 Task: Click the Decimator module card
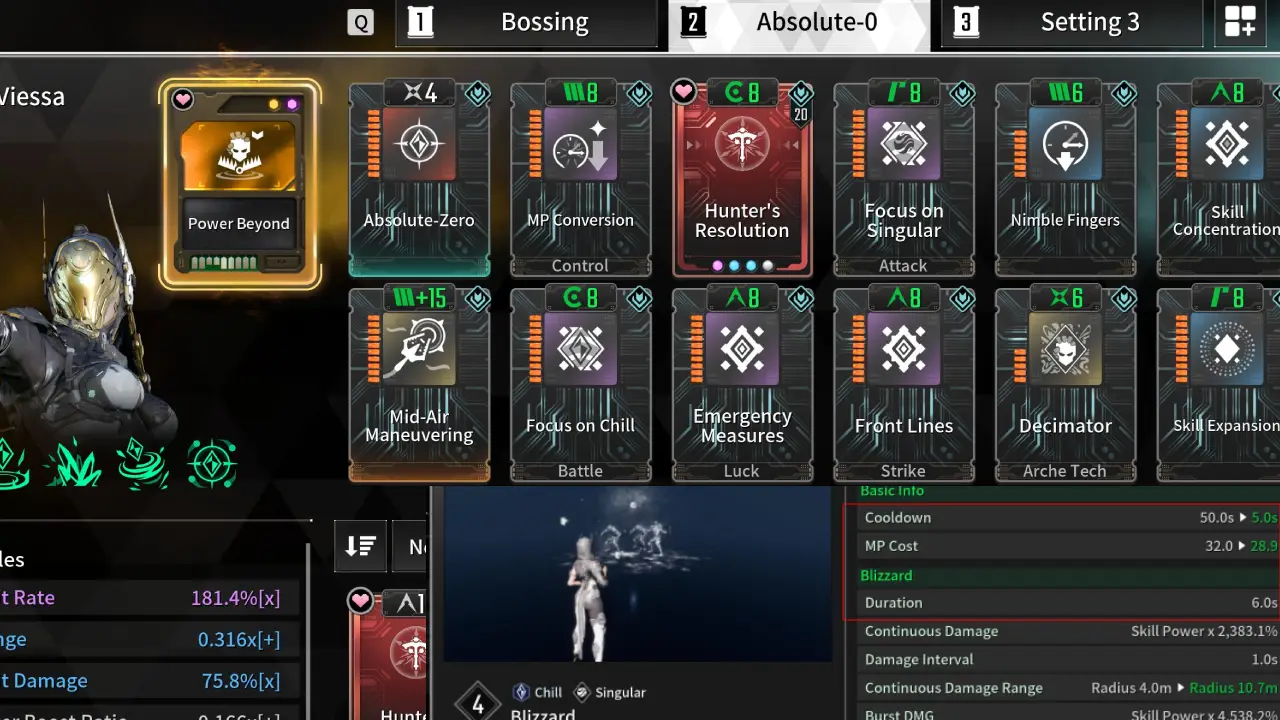pos(1065,385)
